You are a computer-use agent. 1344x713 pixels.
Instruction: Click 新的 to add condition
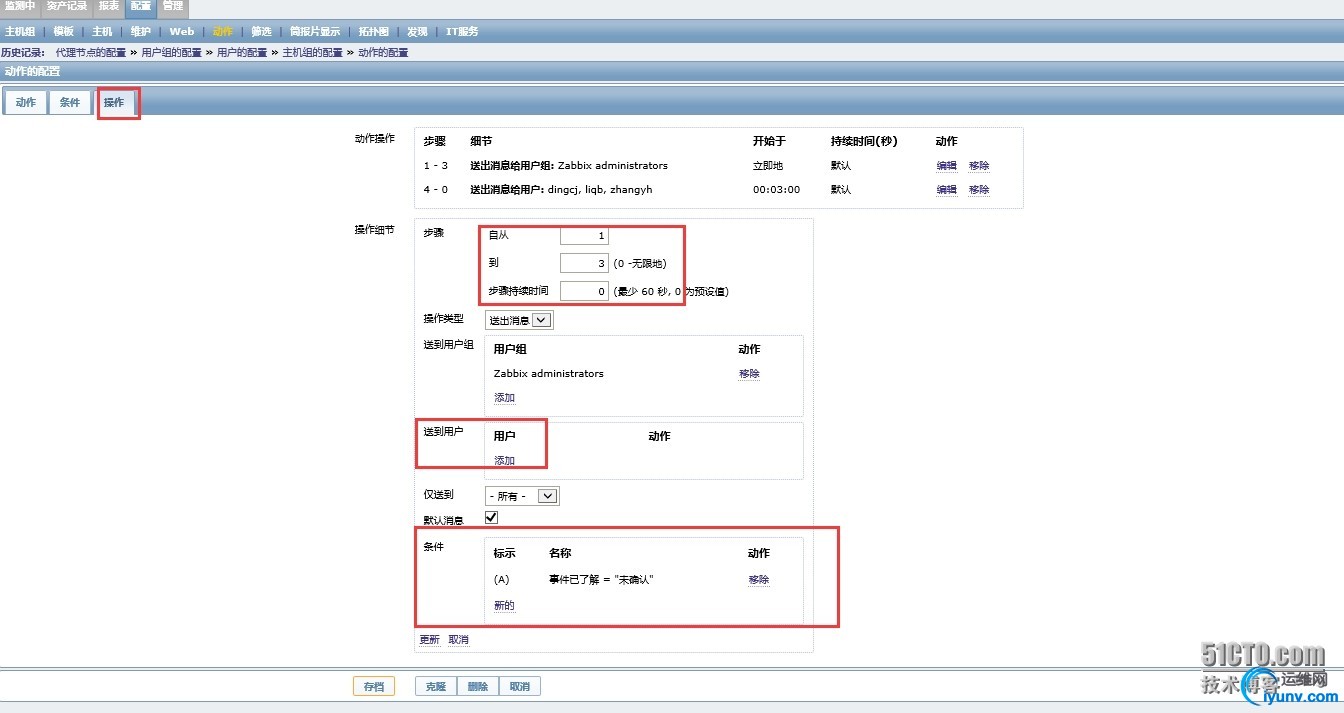(504, 606)
